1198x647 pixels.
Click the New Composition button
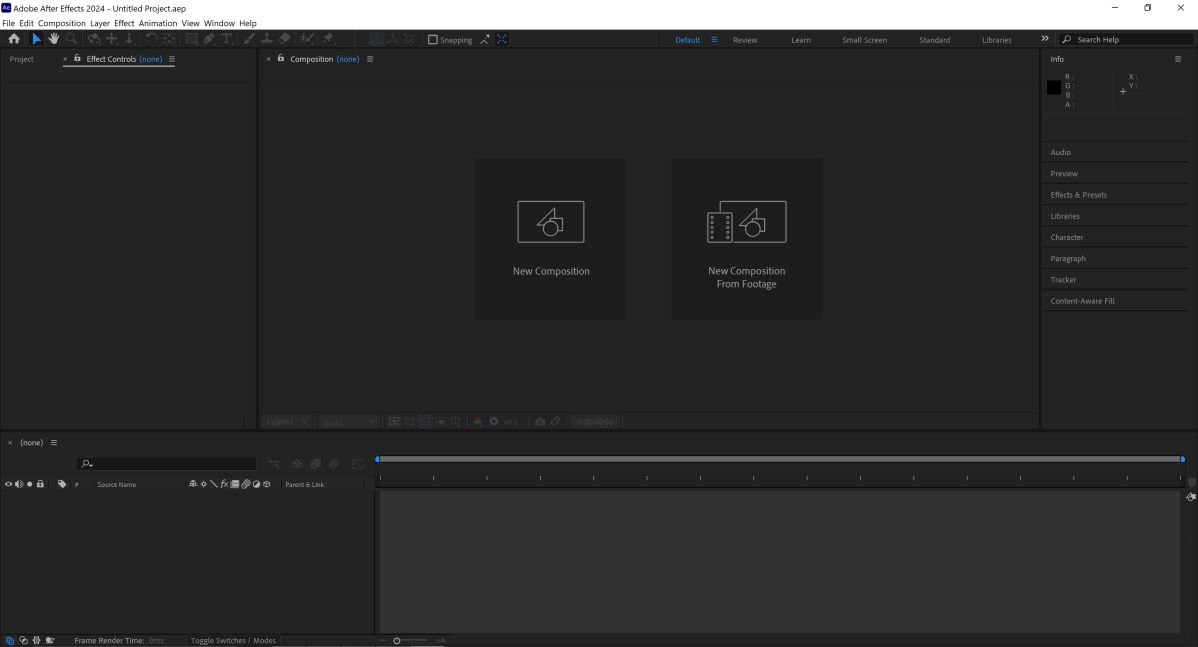(551, 239)
